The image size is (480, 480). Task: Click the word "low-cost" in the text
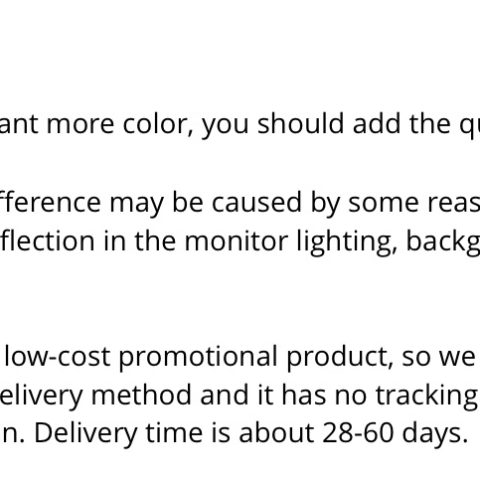point(57,356)
